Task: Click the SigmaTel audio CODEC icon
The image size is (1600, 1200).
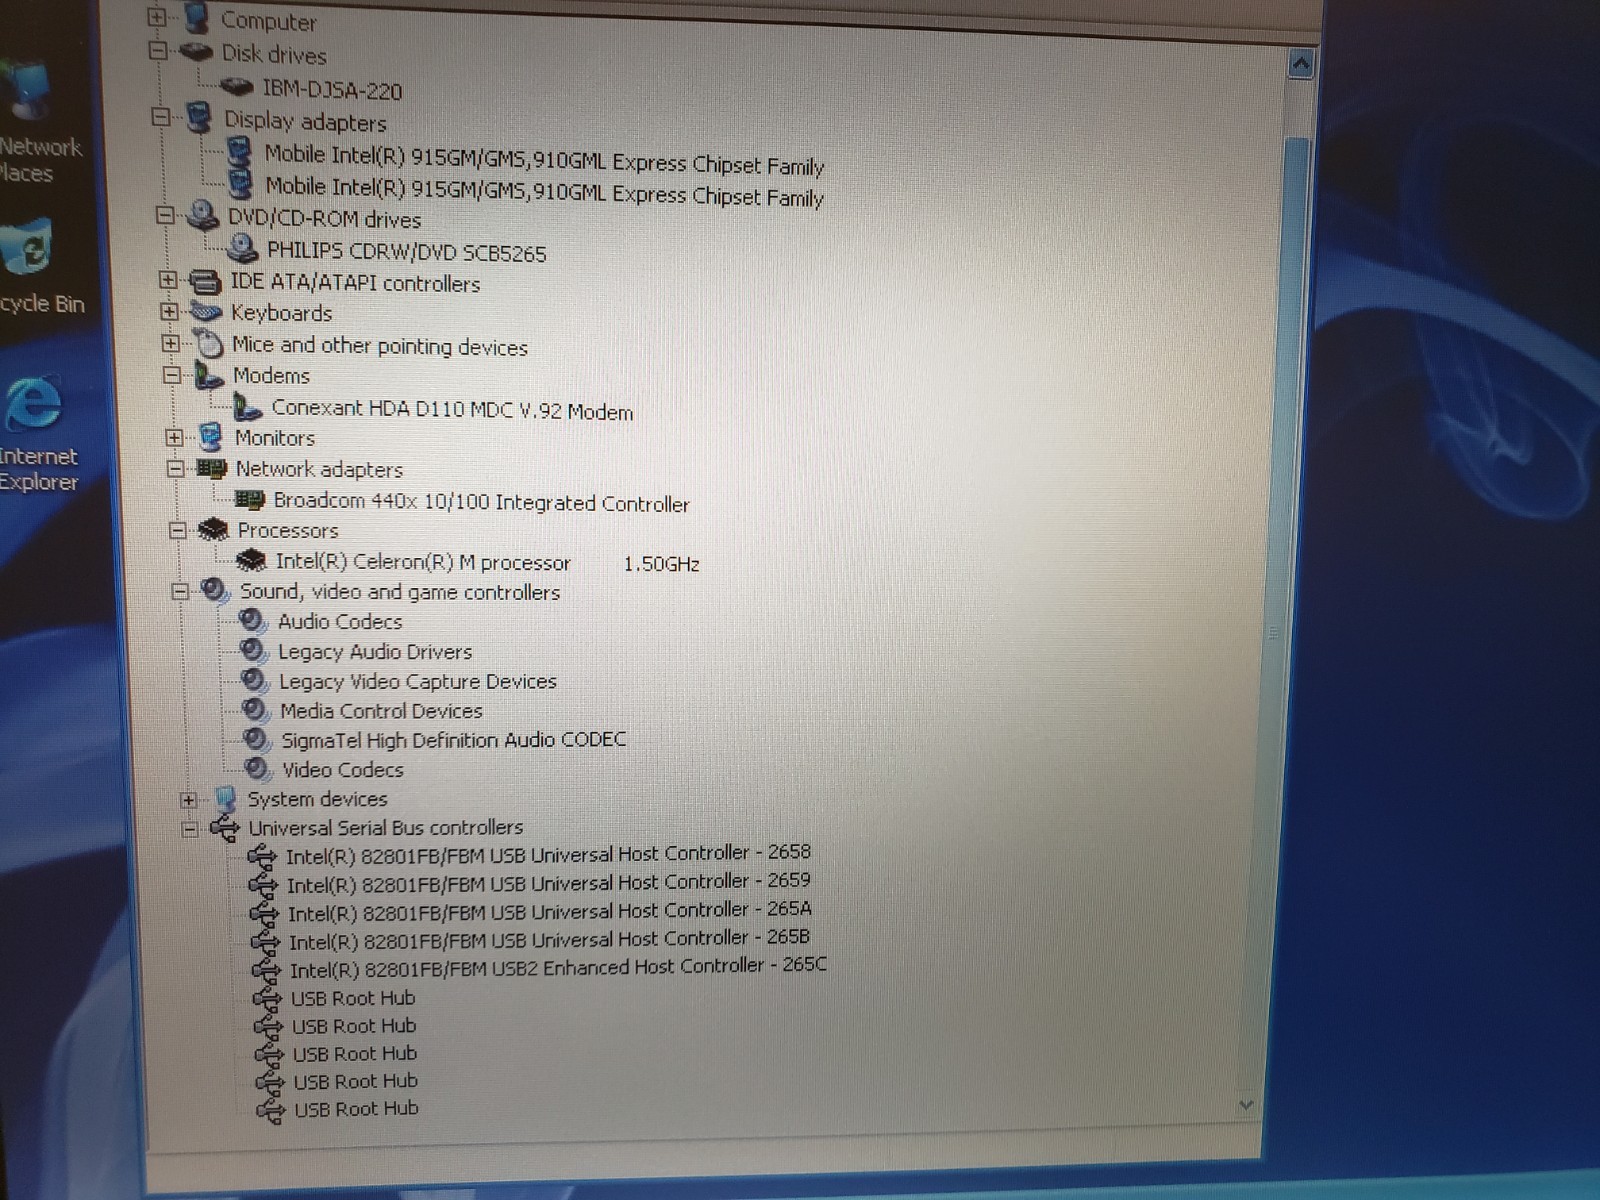Action: click(257, 740)
